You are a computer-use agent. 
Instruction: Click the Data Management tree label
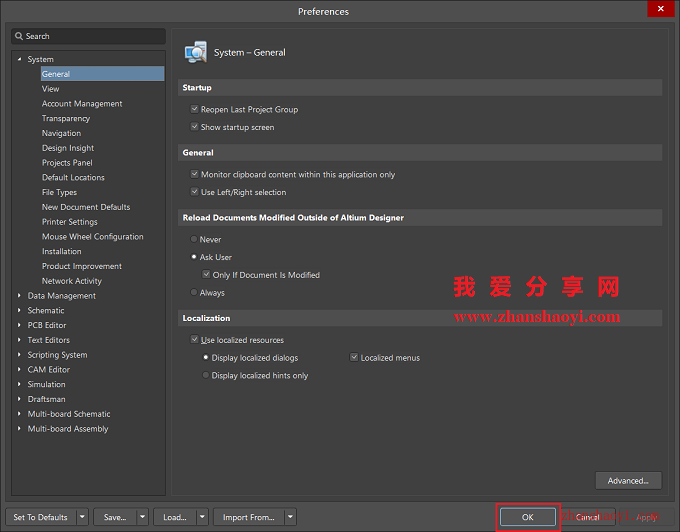[62, 295]
